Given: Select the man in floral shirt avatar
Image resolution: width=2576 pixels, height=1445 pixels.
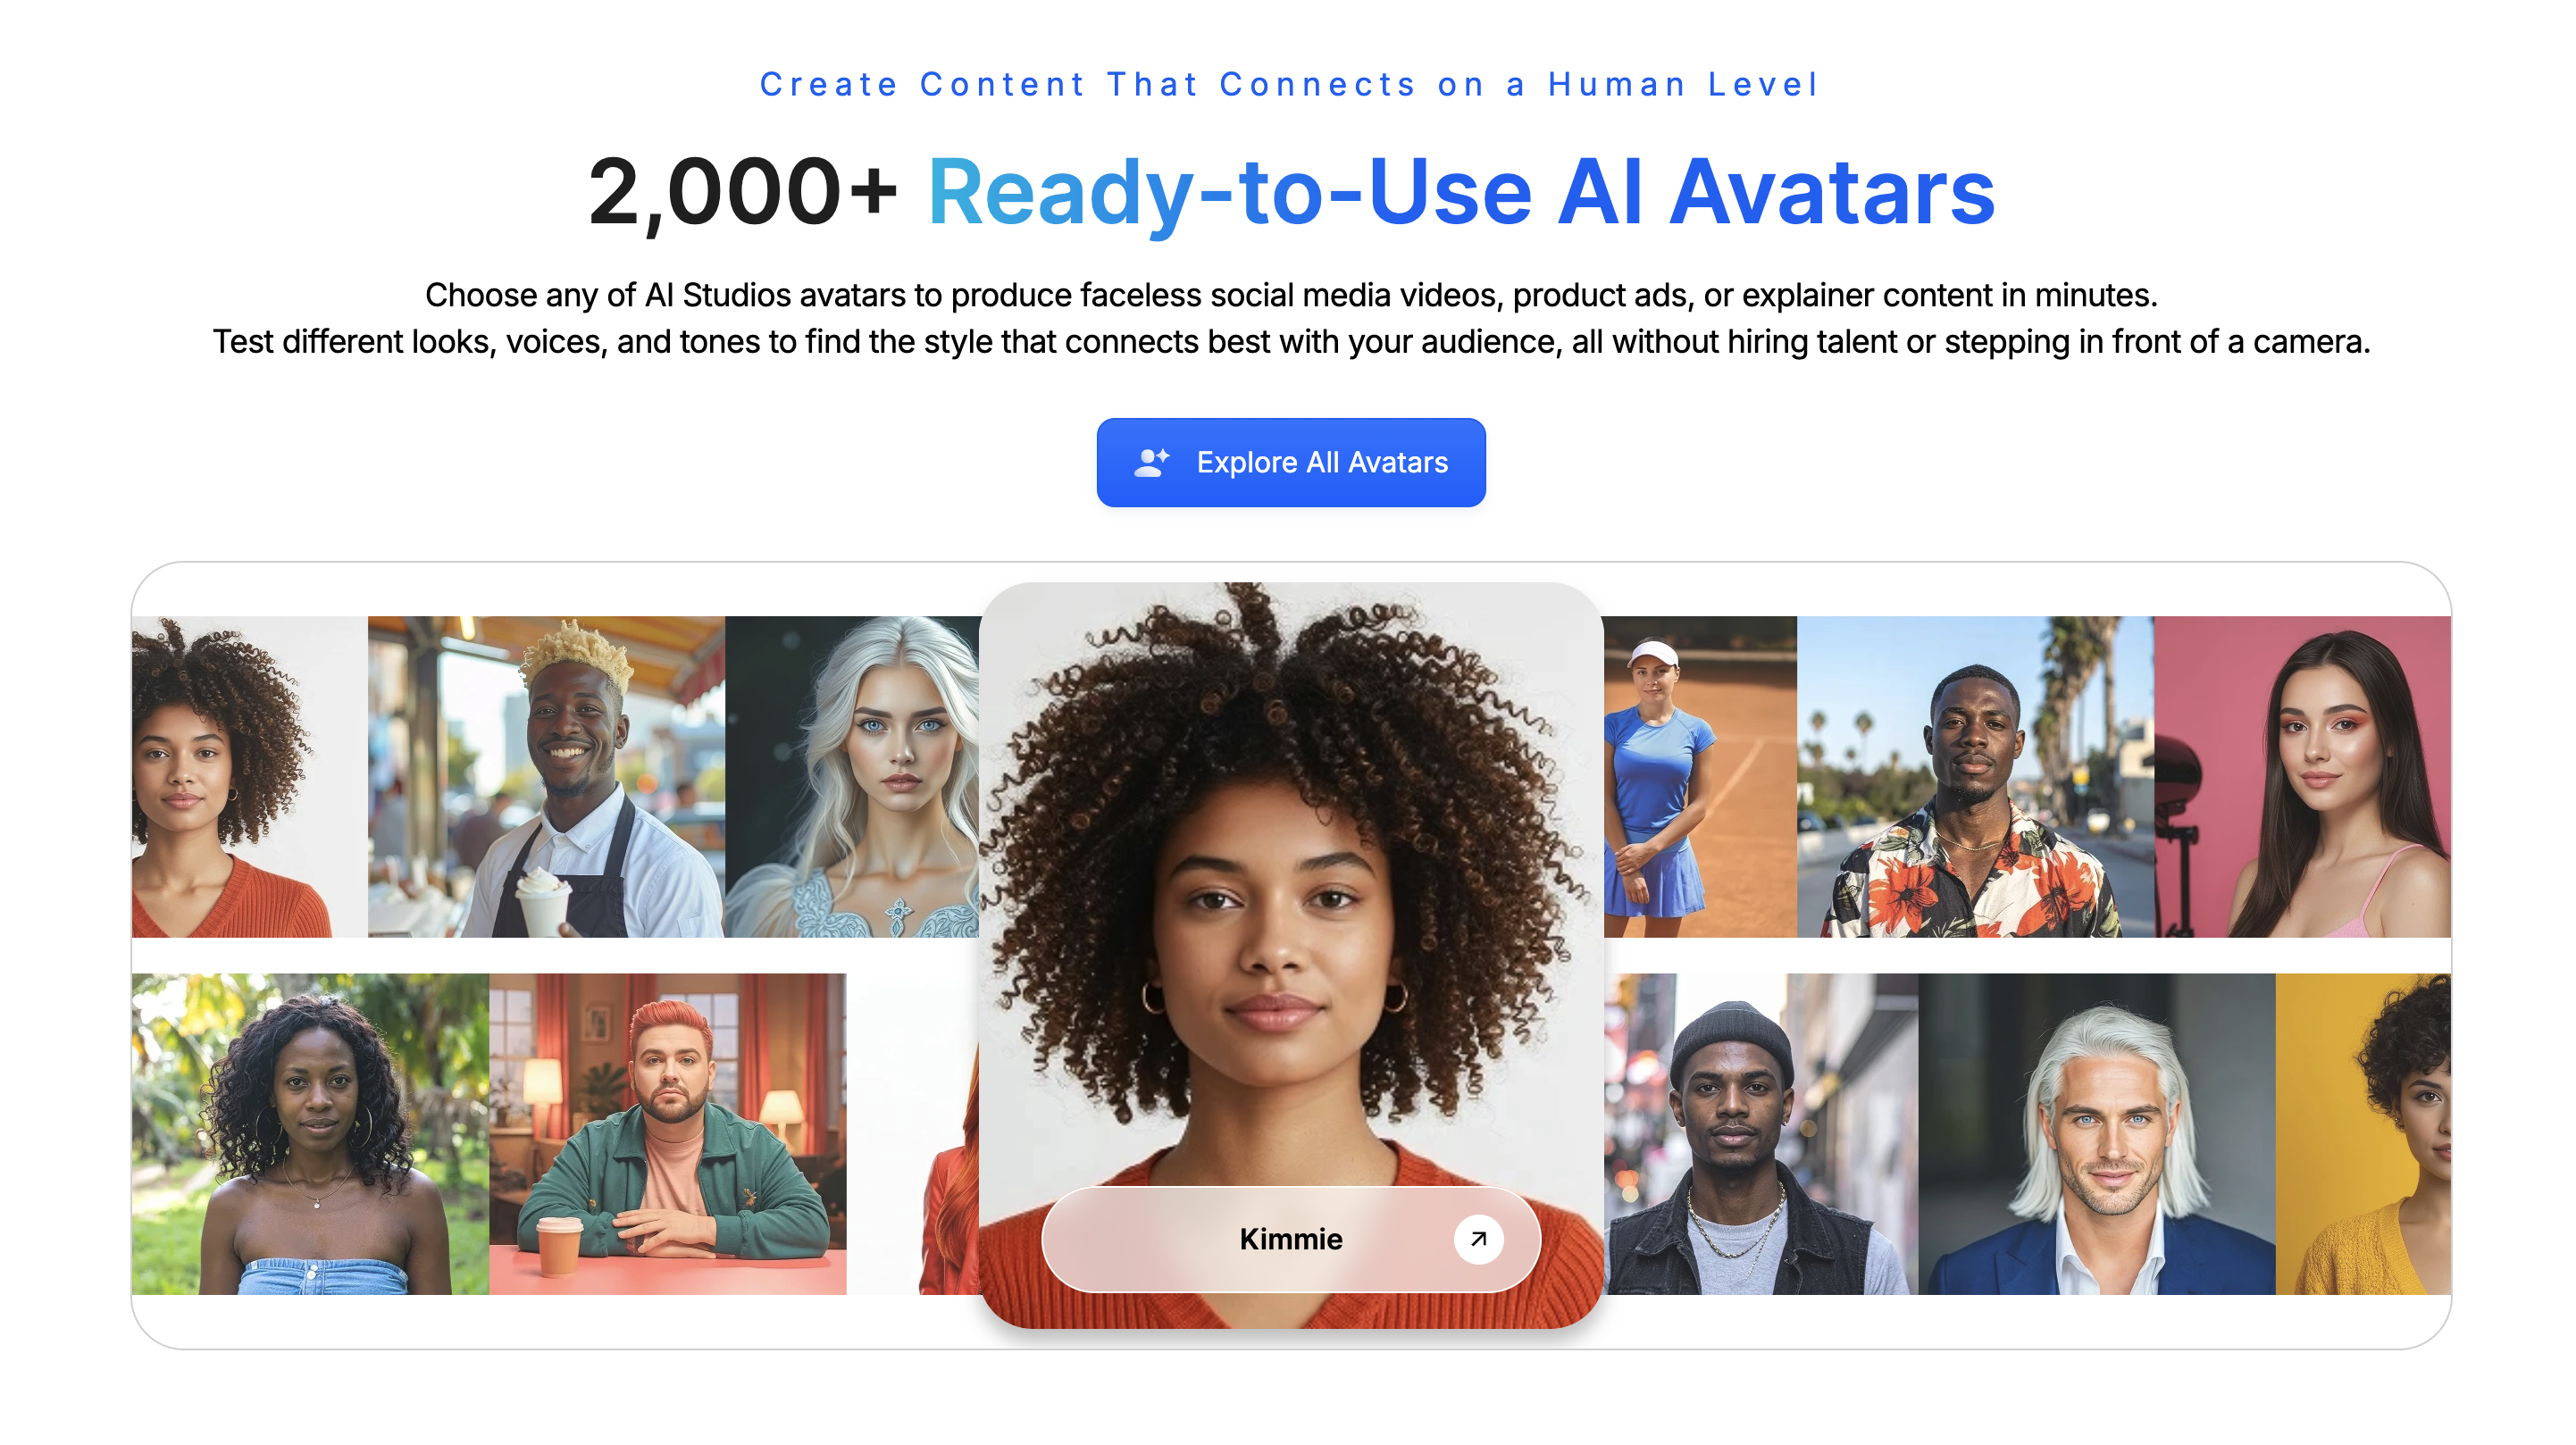Looking at the screenshot, I should coord(1975,776).
